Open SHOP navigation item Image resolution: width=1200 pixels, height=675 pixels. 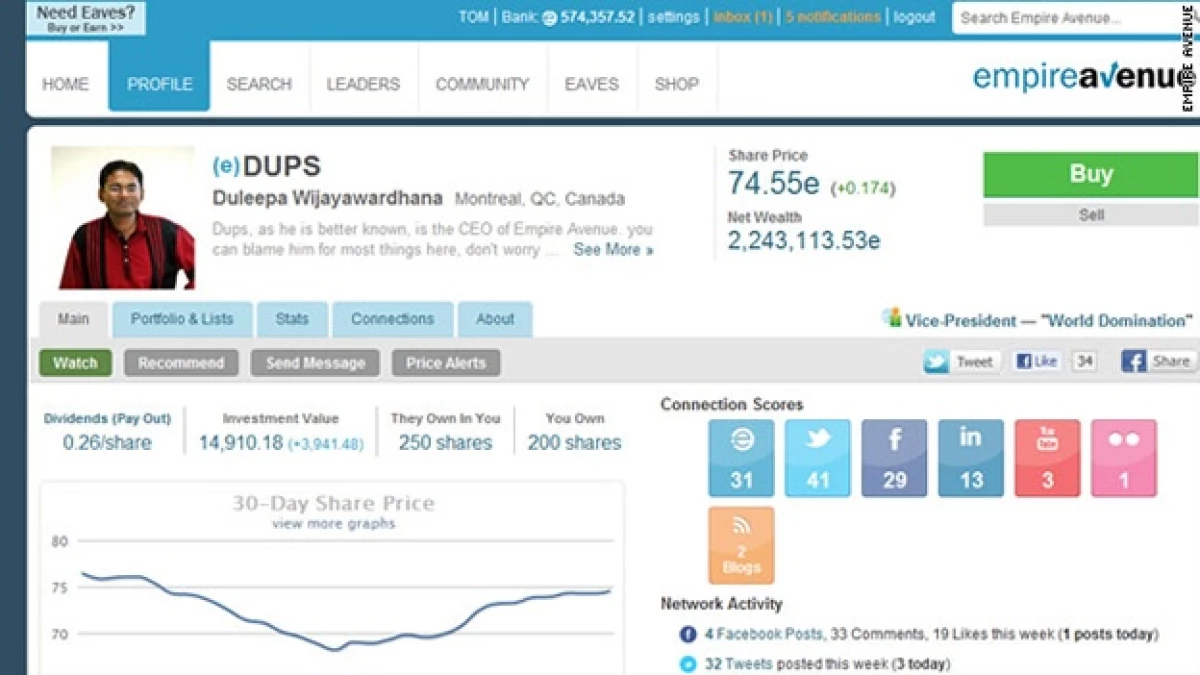677,84
